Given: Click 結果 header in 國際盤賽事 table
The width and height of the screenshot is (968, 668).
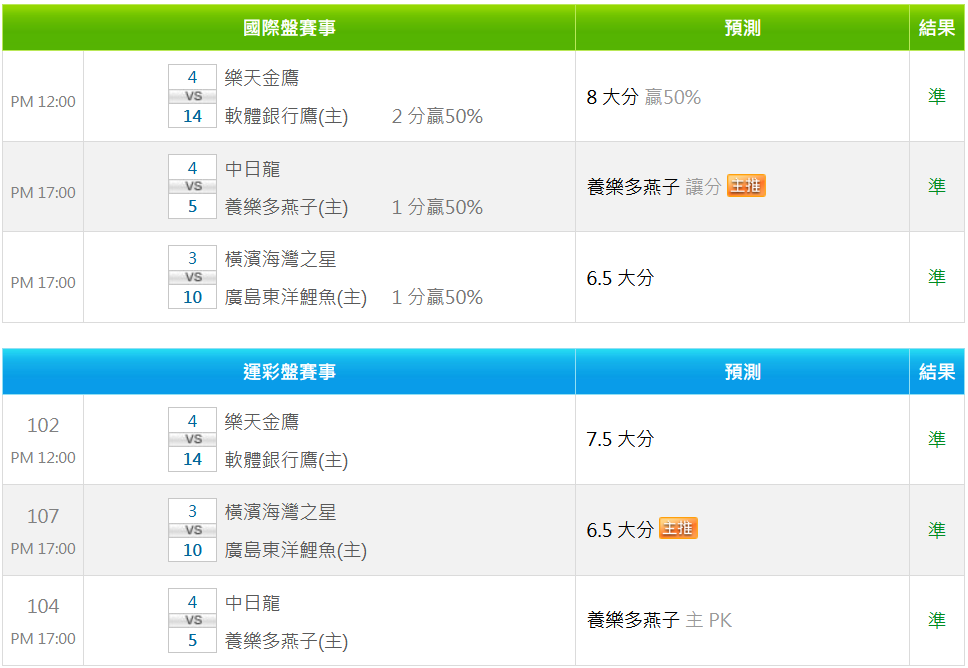Looking at the screenshot, I should pyautogui.click(x=937, y=28).
